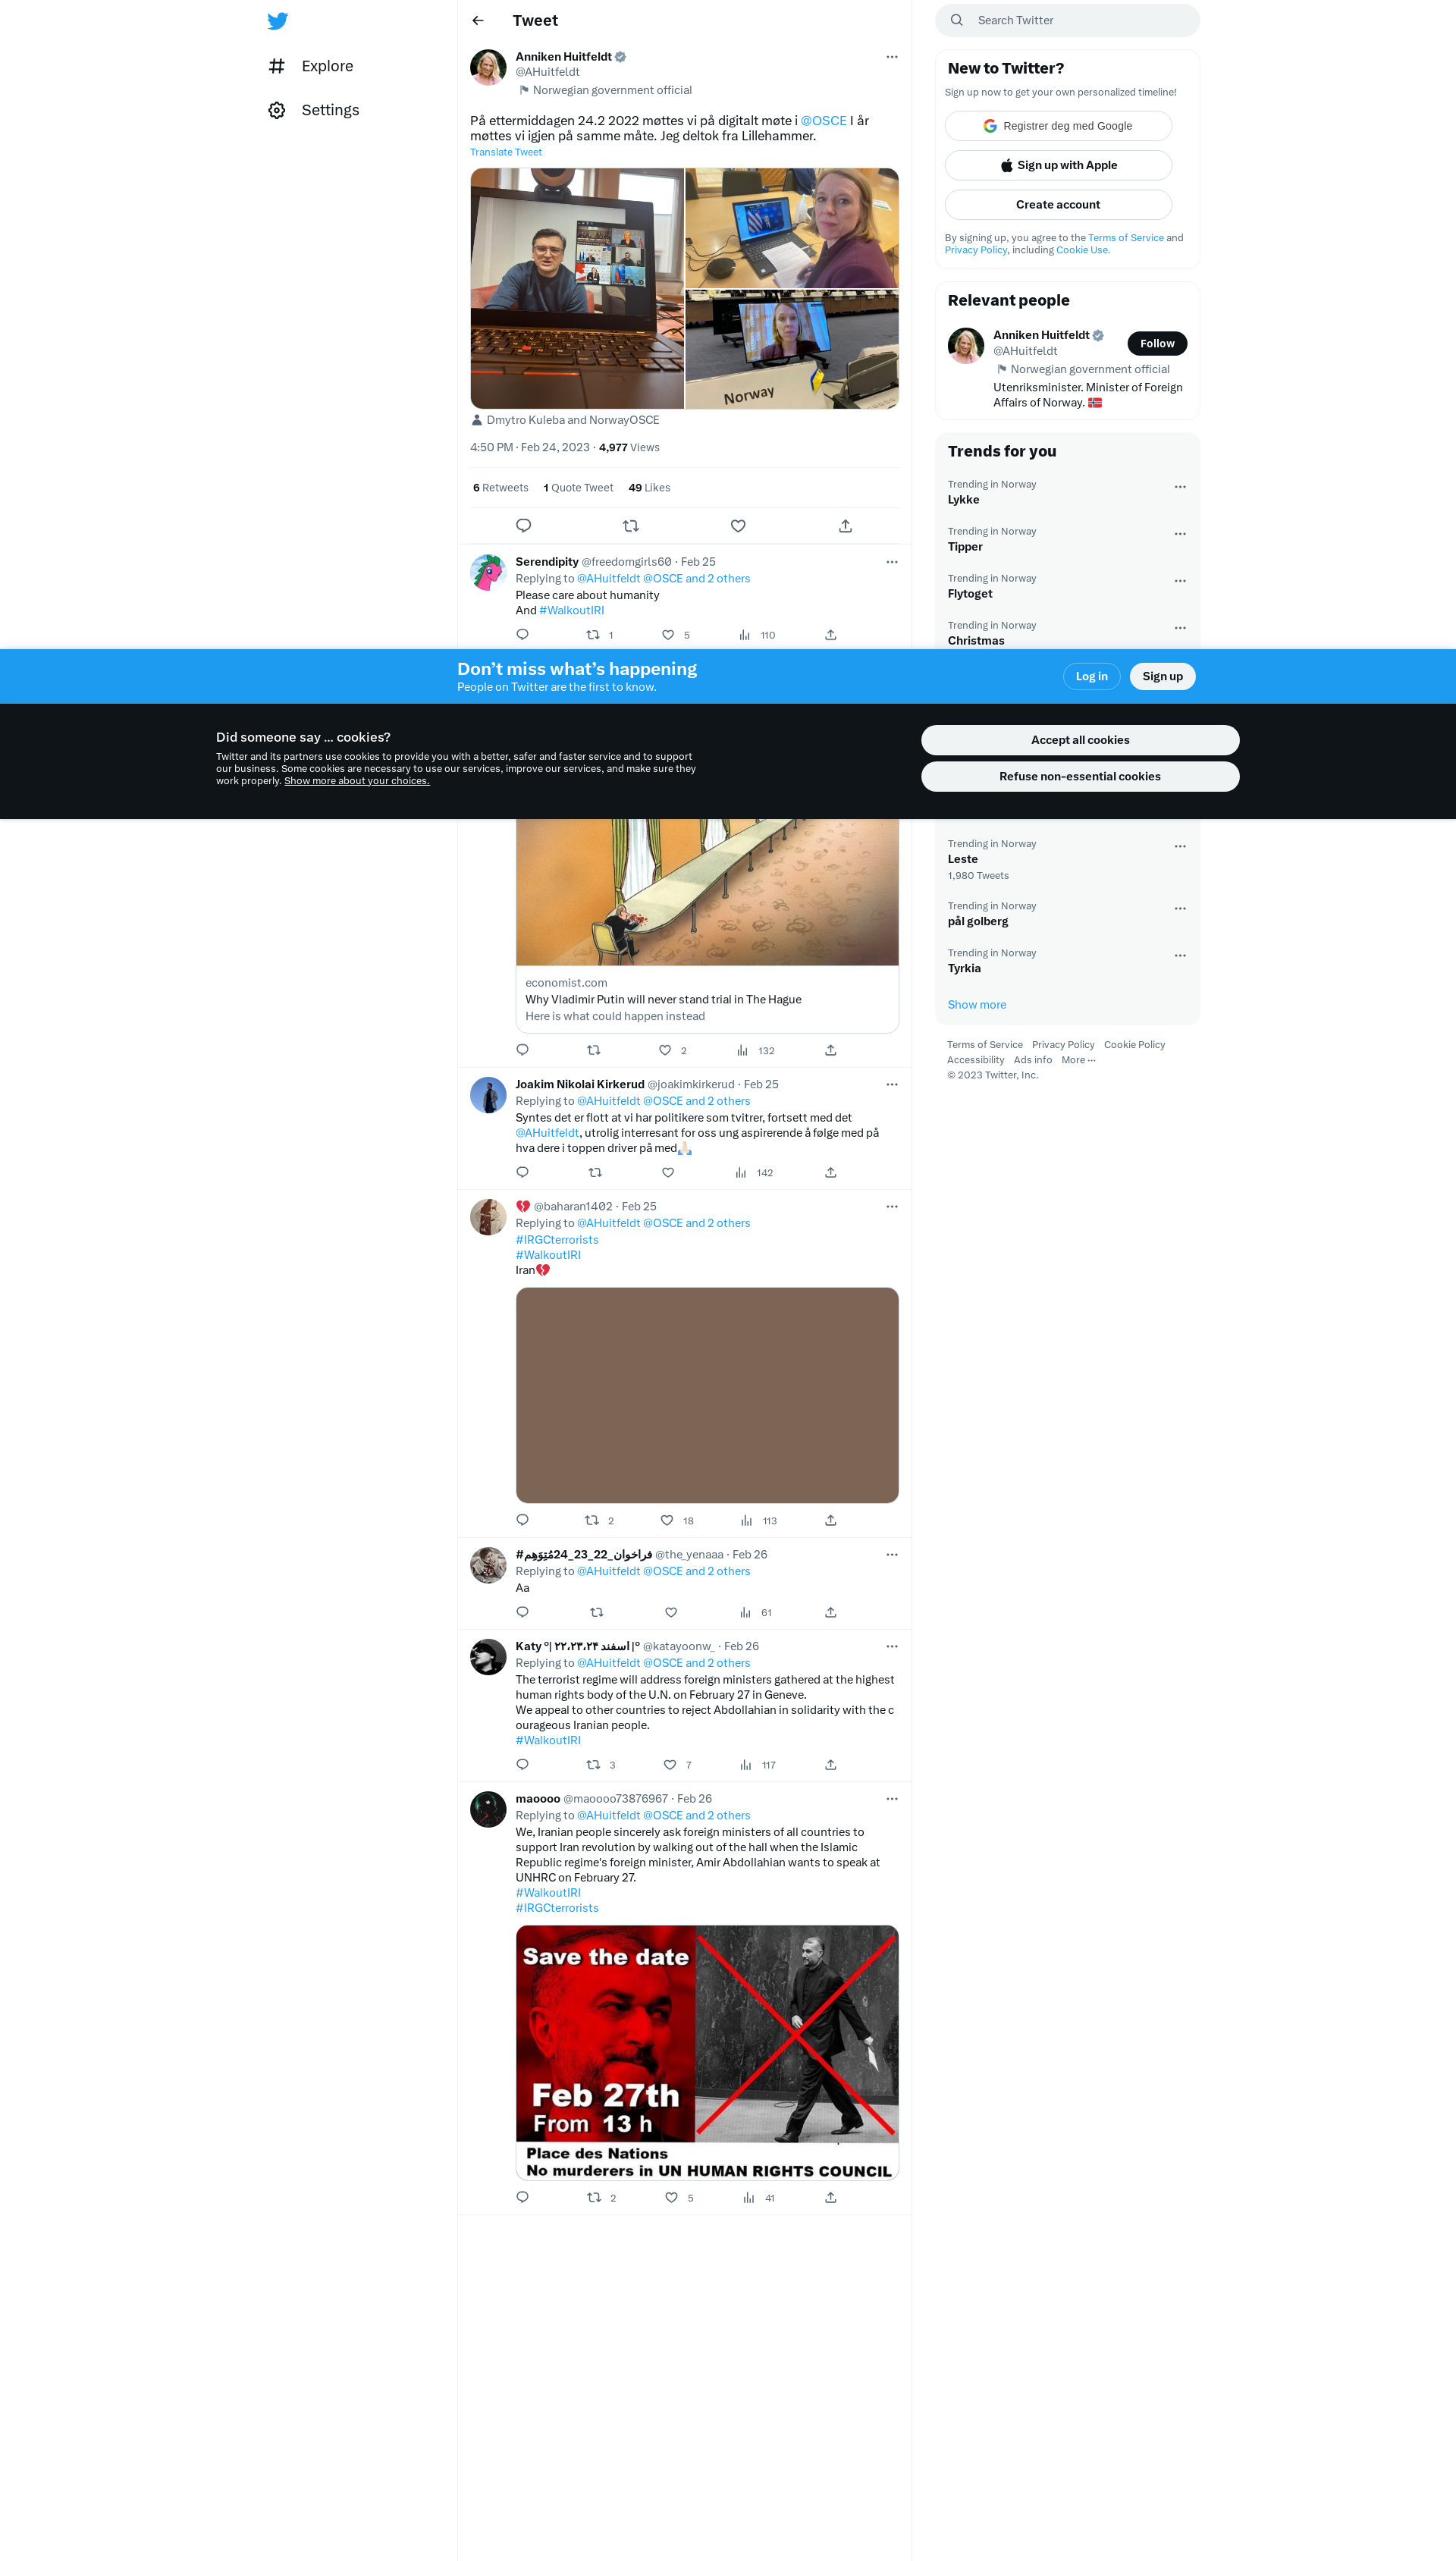Log in from the blue banner

click(1091, 677)
